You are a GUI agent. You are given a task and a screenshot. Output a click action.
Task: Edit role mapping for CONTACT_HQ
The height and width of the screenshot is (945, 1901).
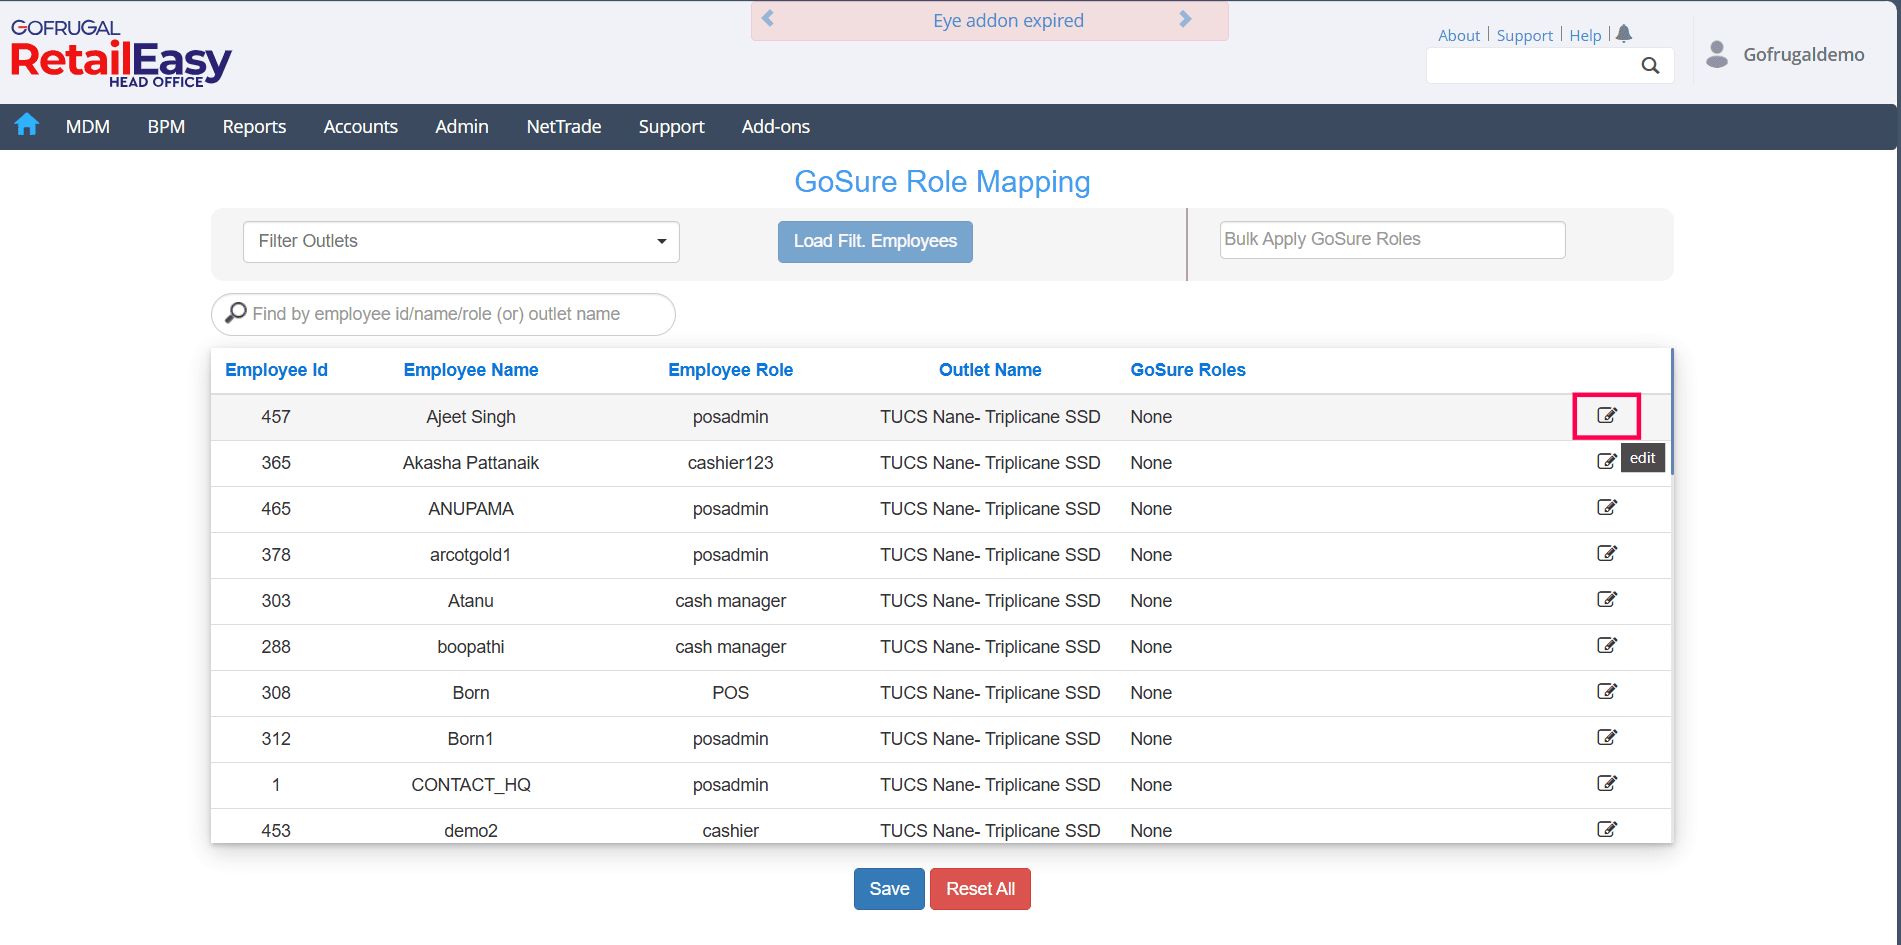click(1606, 784)
